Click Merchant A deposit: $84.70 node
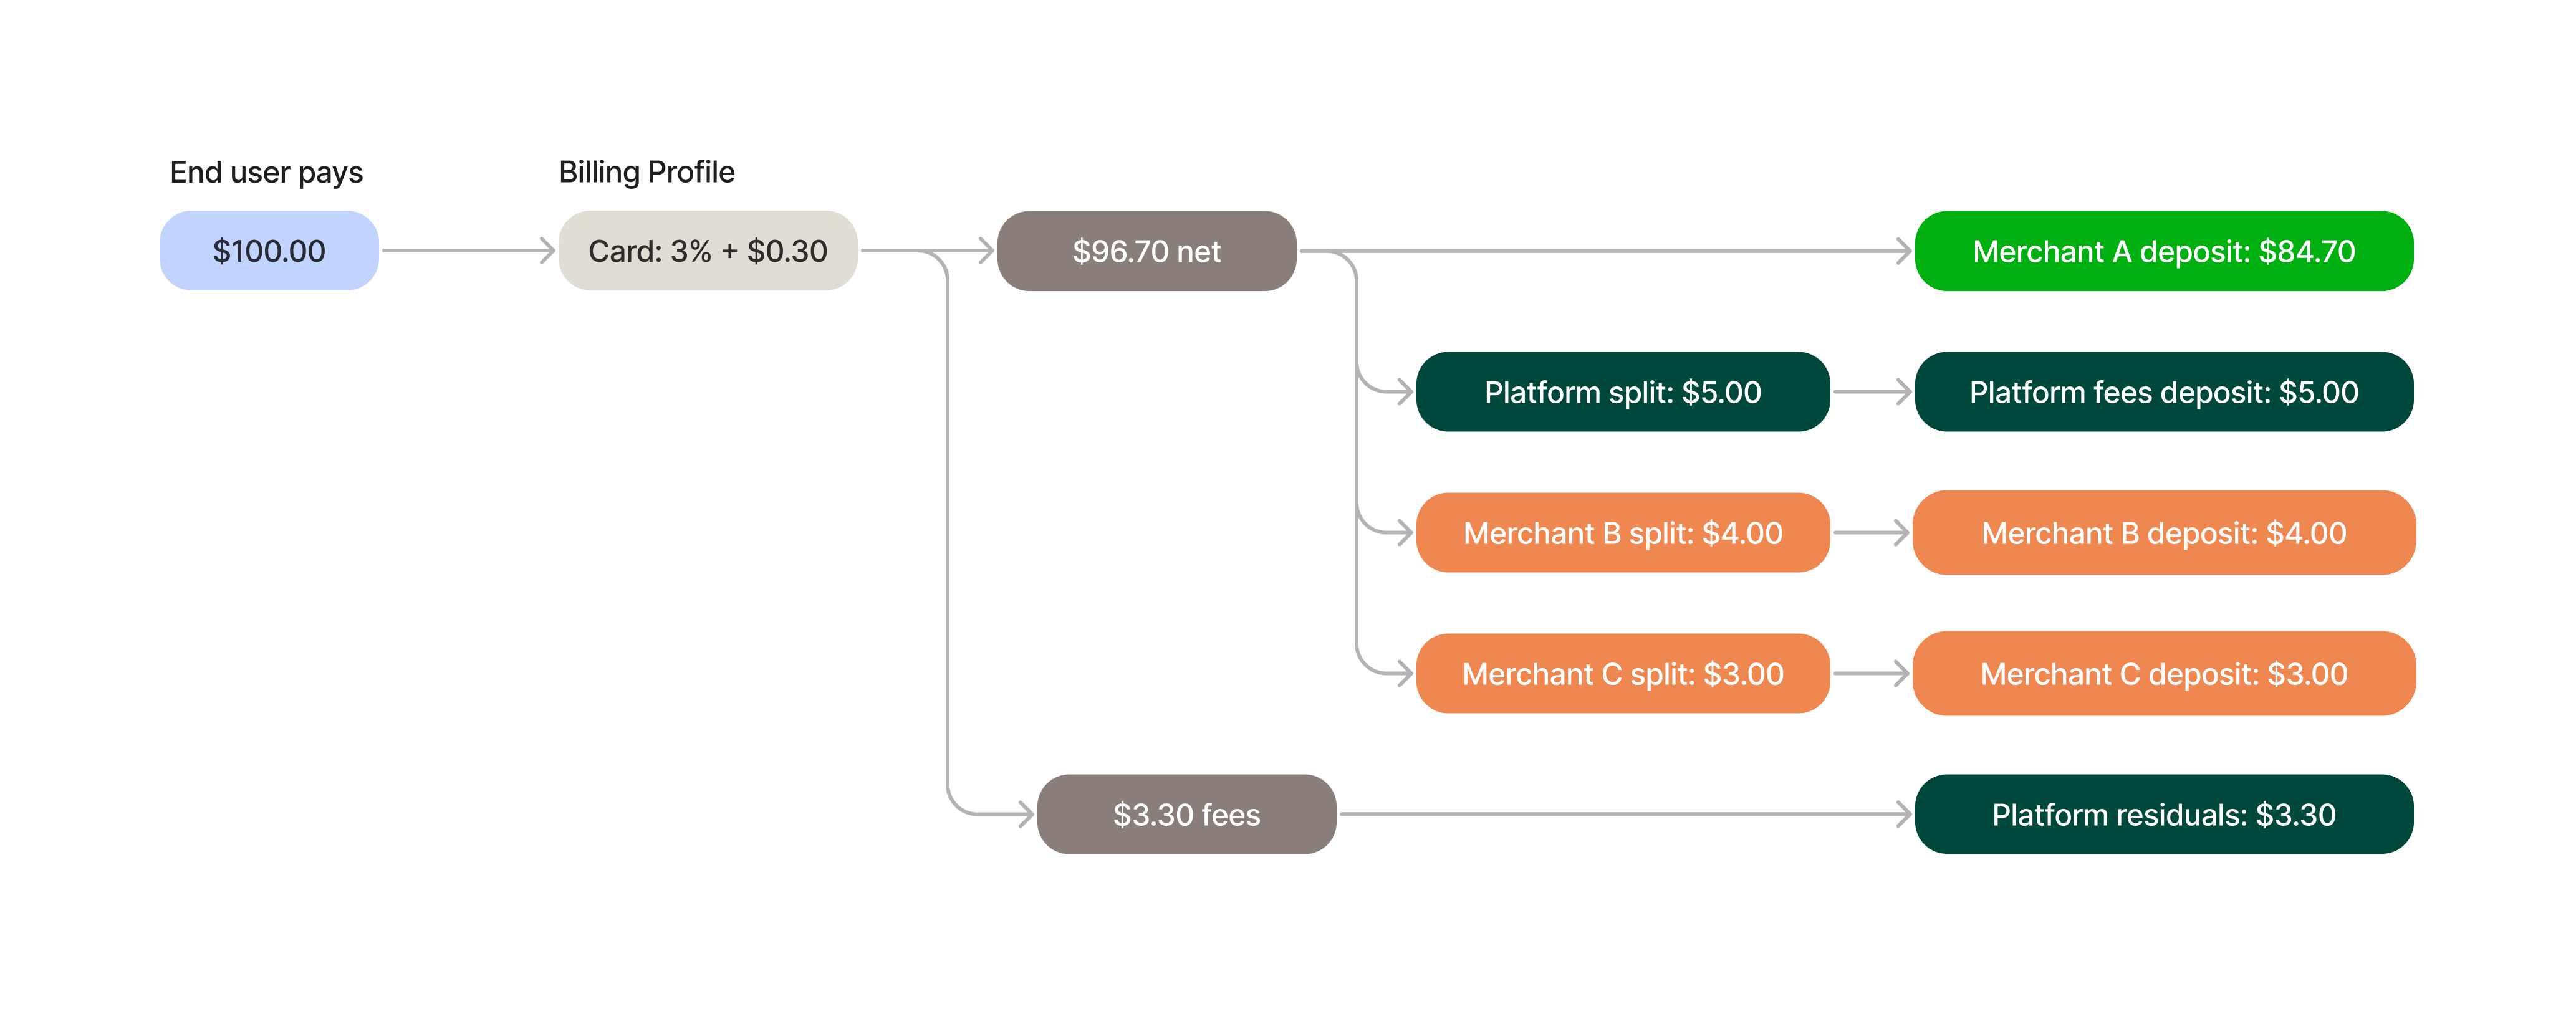Screen dimensions: 2576x1014 point(2164,251)
